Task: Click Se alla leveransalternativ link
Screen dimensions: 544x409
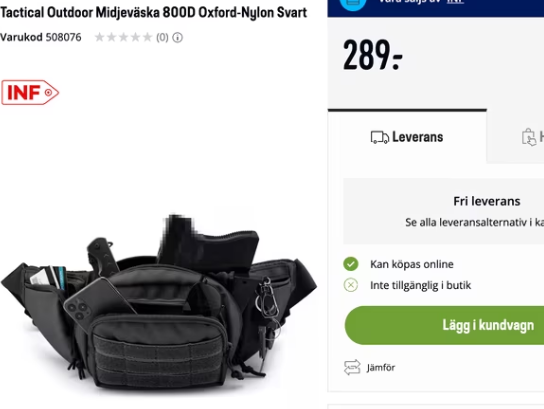Action: (x=474, y=222)
